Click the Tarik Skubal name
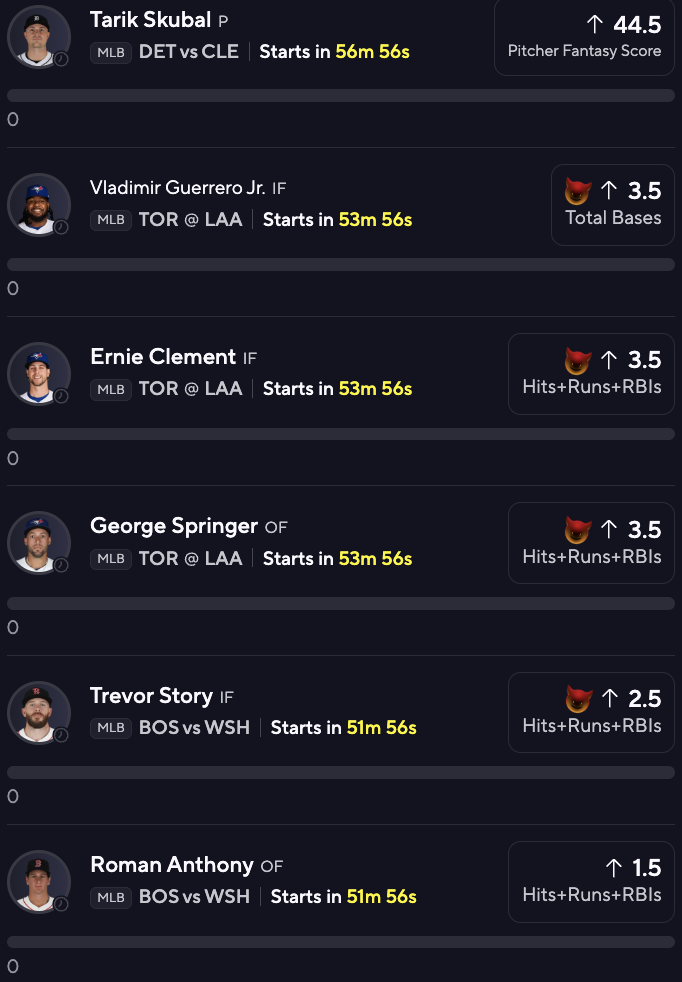Viewport: 682px width, 982px height. (x=150, y=20)
